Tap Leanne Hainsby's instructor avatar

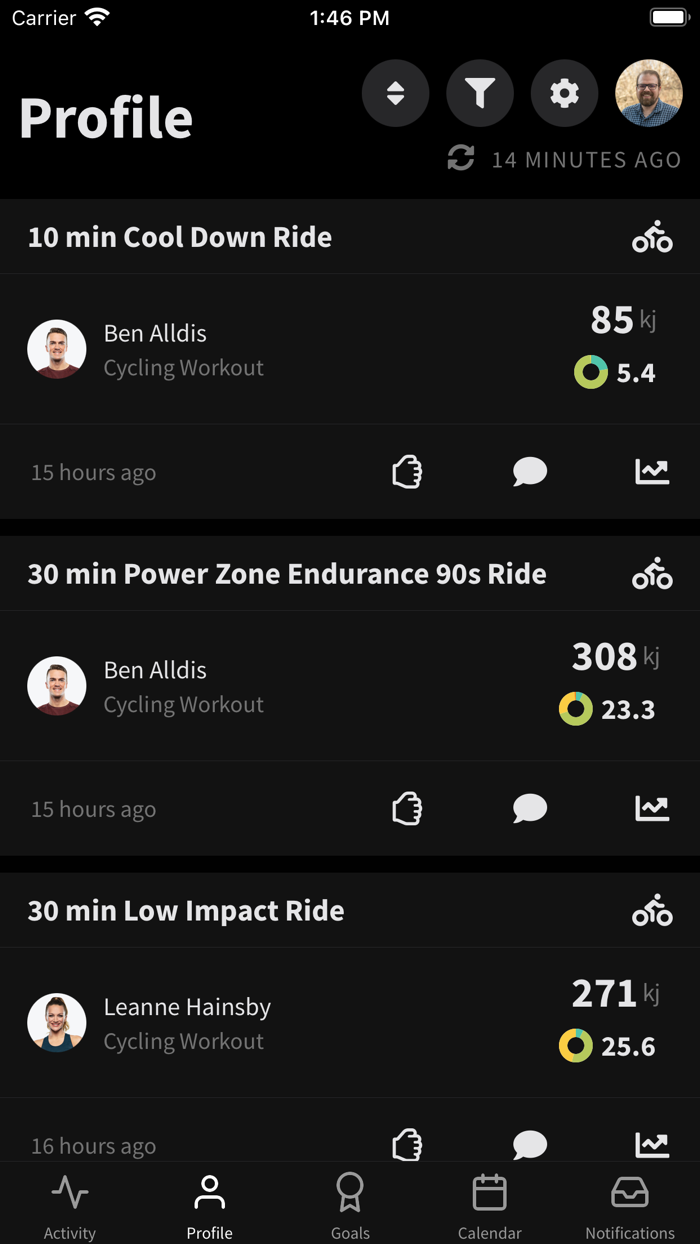(57, 1023)
